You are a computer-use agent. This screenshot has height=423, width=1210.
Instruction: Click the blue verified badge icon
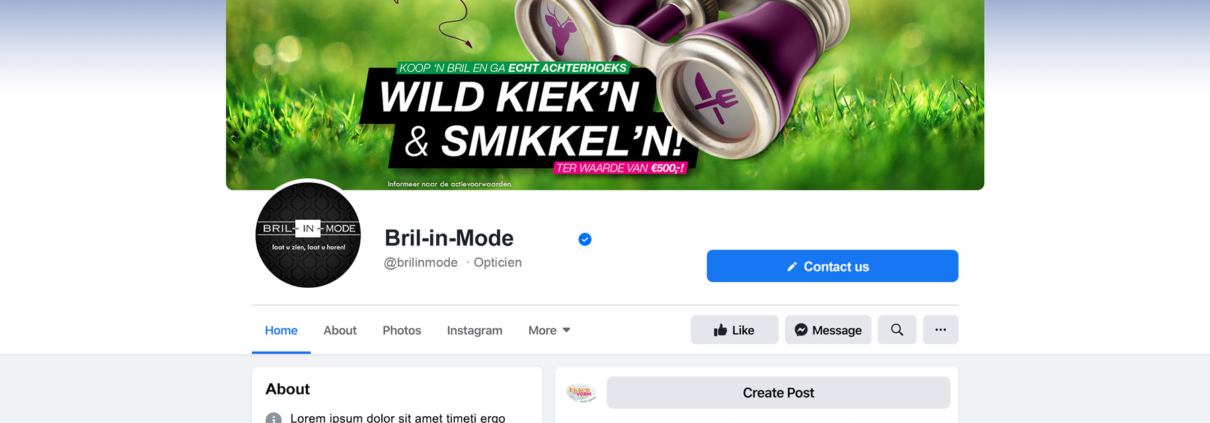pos(585,239)
